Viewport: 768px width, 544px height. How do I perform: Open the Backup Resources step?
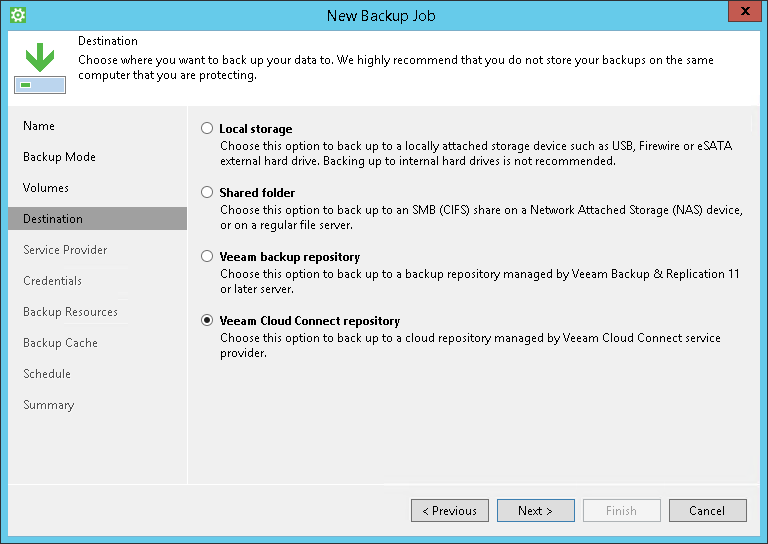pos(70,311)
